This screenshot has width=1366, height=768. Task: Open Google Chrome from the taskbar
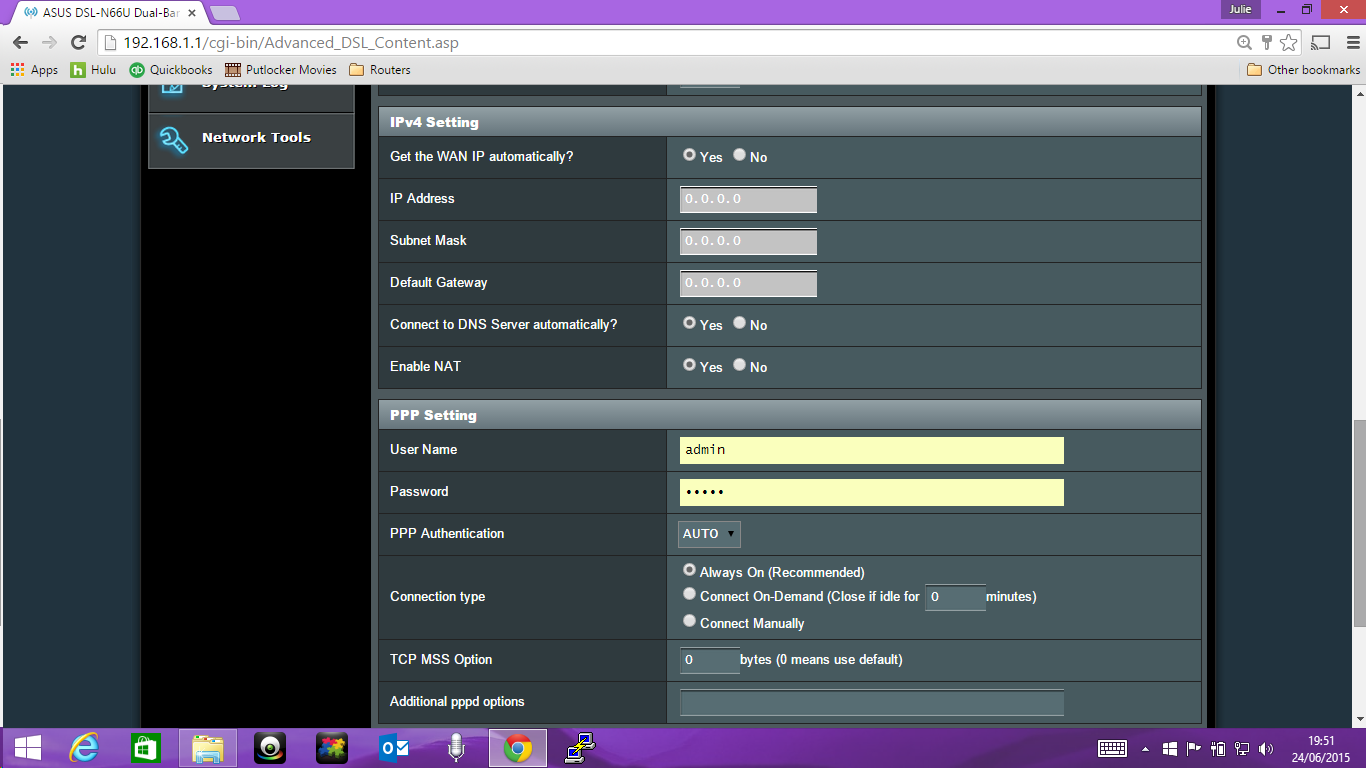[x=518, y=747]
